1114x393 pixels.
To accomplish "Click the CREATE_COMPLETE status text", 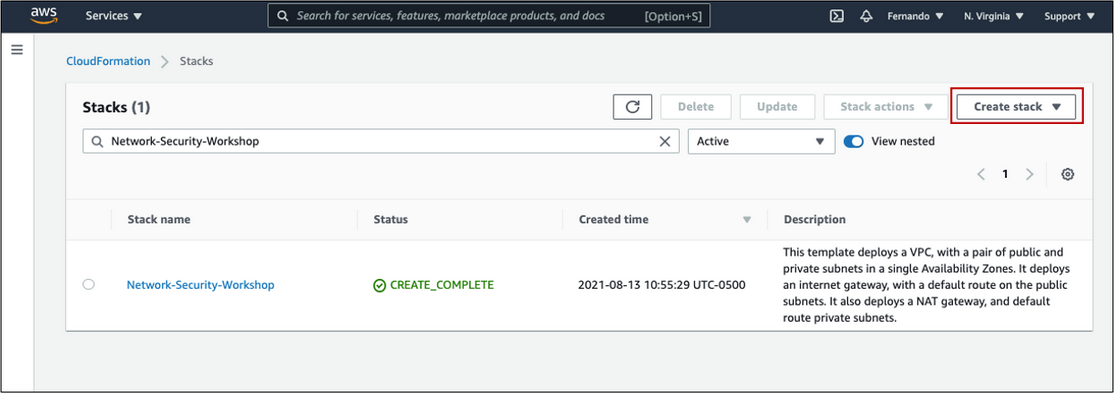I will [442, 285].
